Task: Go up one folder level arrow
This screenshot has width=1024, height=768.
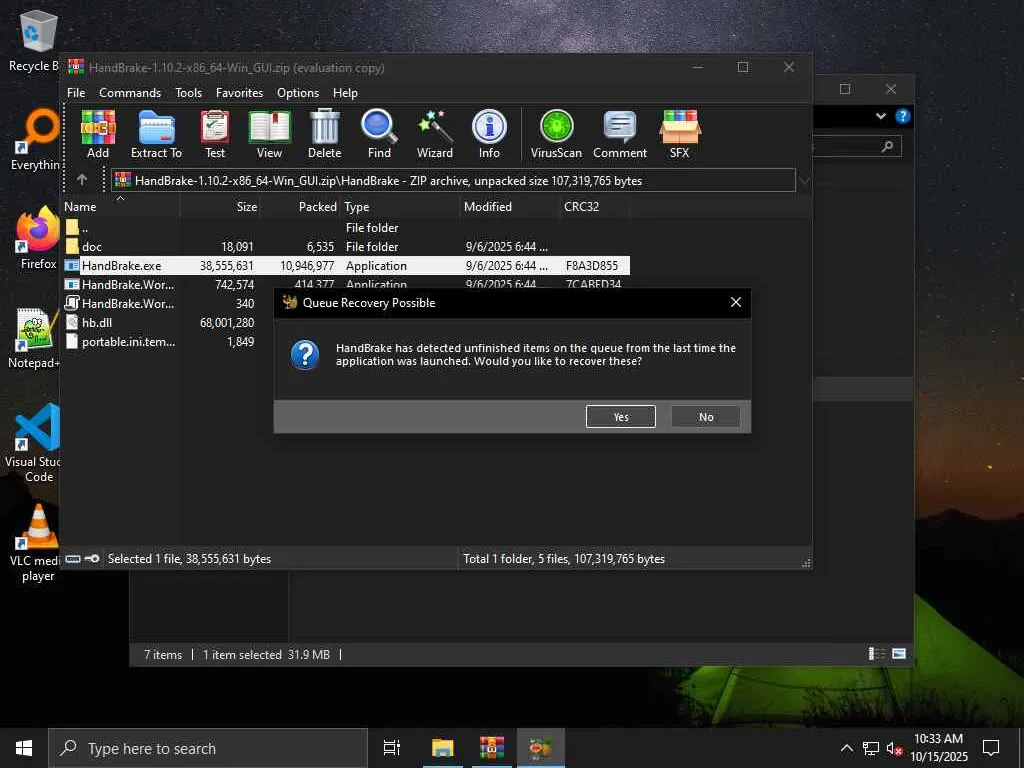Action: tap(82, 180)
